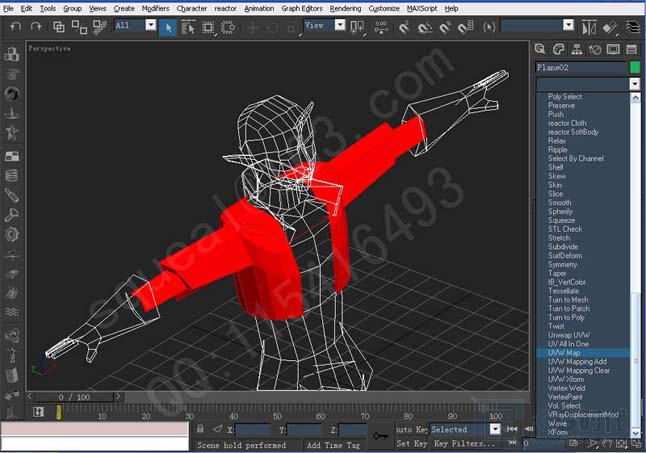Click the modifier list scroll up arrow

pyautogui.click(x=635, y=98)
